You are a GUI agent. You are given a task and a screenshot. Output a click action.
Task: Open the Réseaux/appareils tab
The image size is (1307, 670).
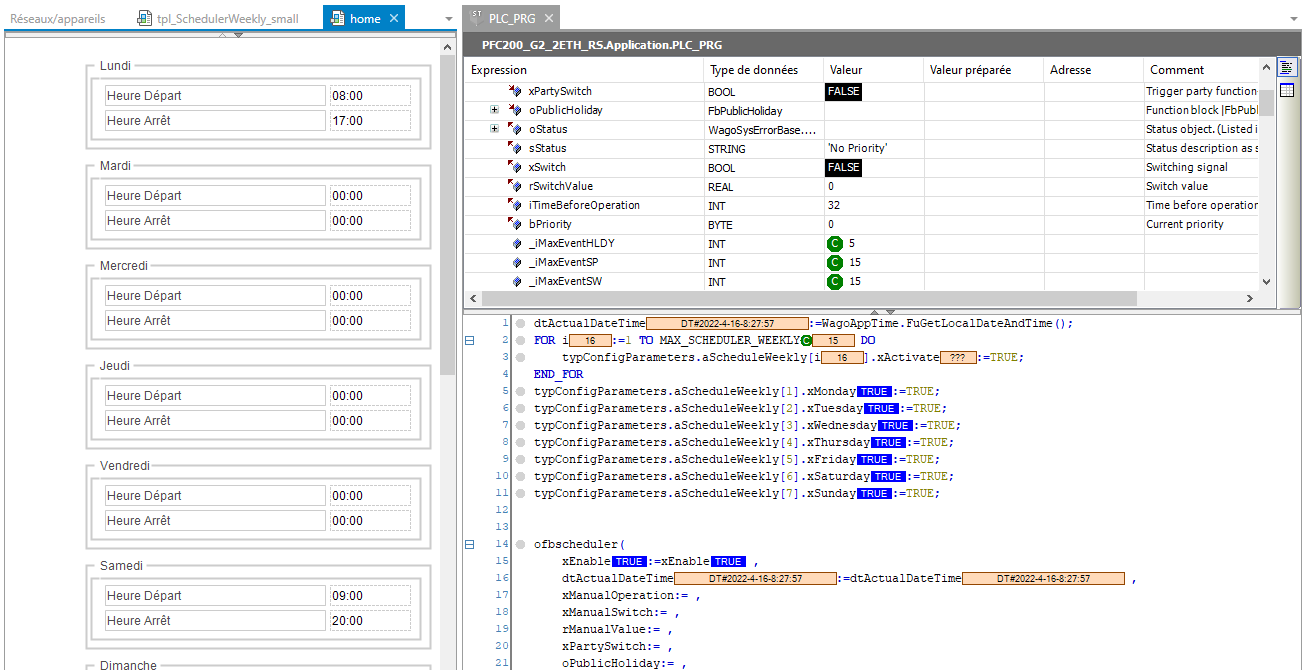pyautogui.click(x=58, y=19)
